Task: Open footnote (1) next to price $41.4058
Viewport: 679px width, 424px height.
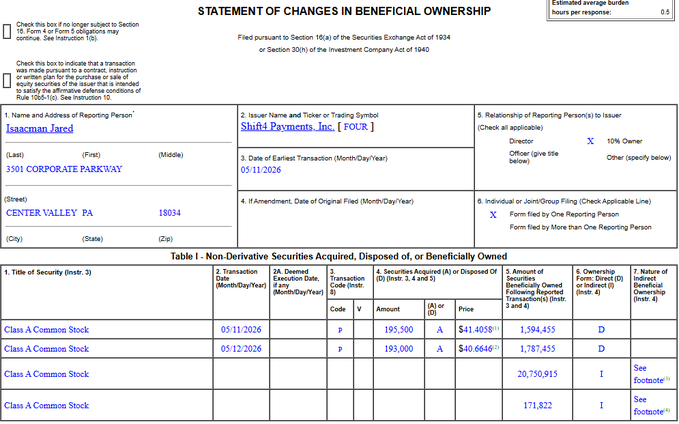Action: [x=496, y=328]
